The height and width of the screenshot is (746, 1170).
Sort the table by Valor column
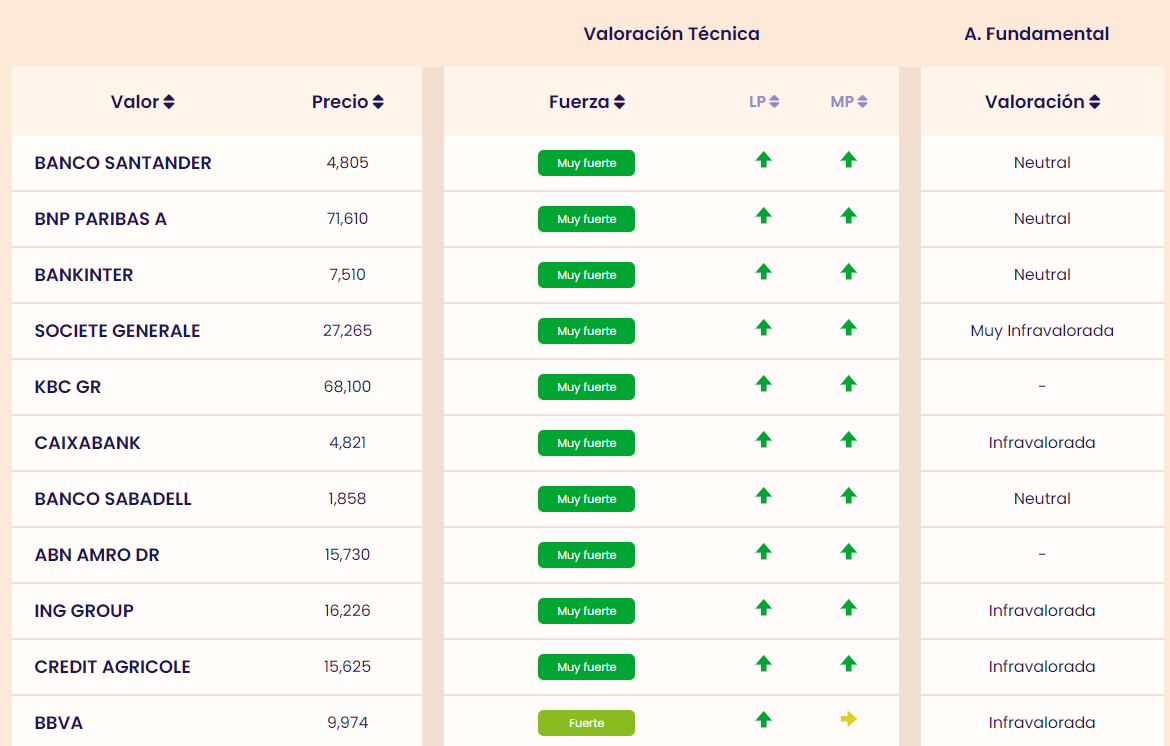[x=143, y=102]
